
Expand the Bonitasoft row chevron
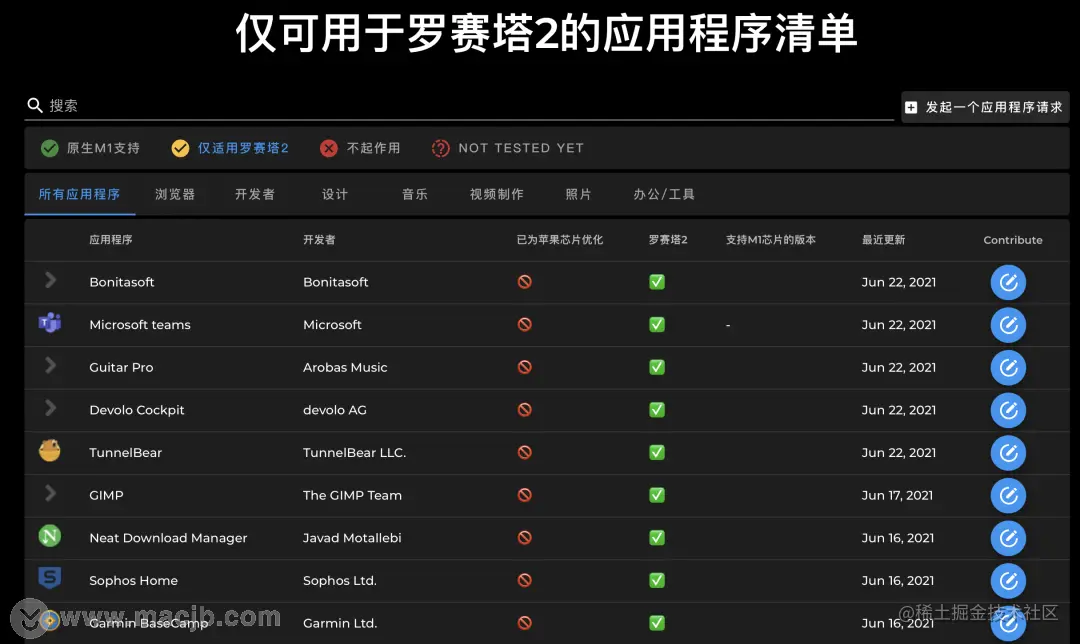tap(50, 280)
